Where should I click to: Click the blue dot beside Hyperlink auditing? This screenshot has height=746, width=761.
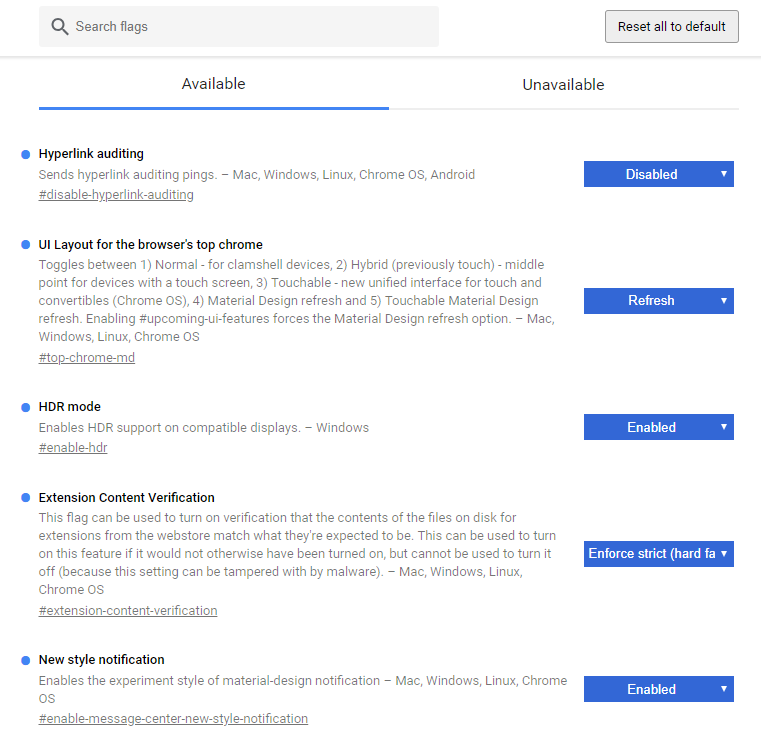25,154
